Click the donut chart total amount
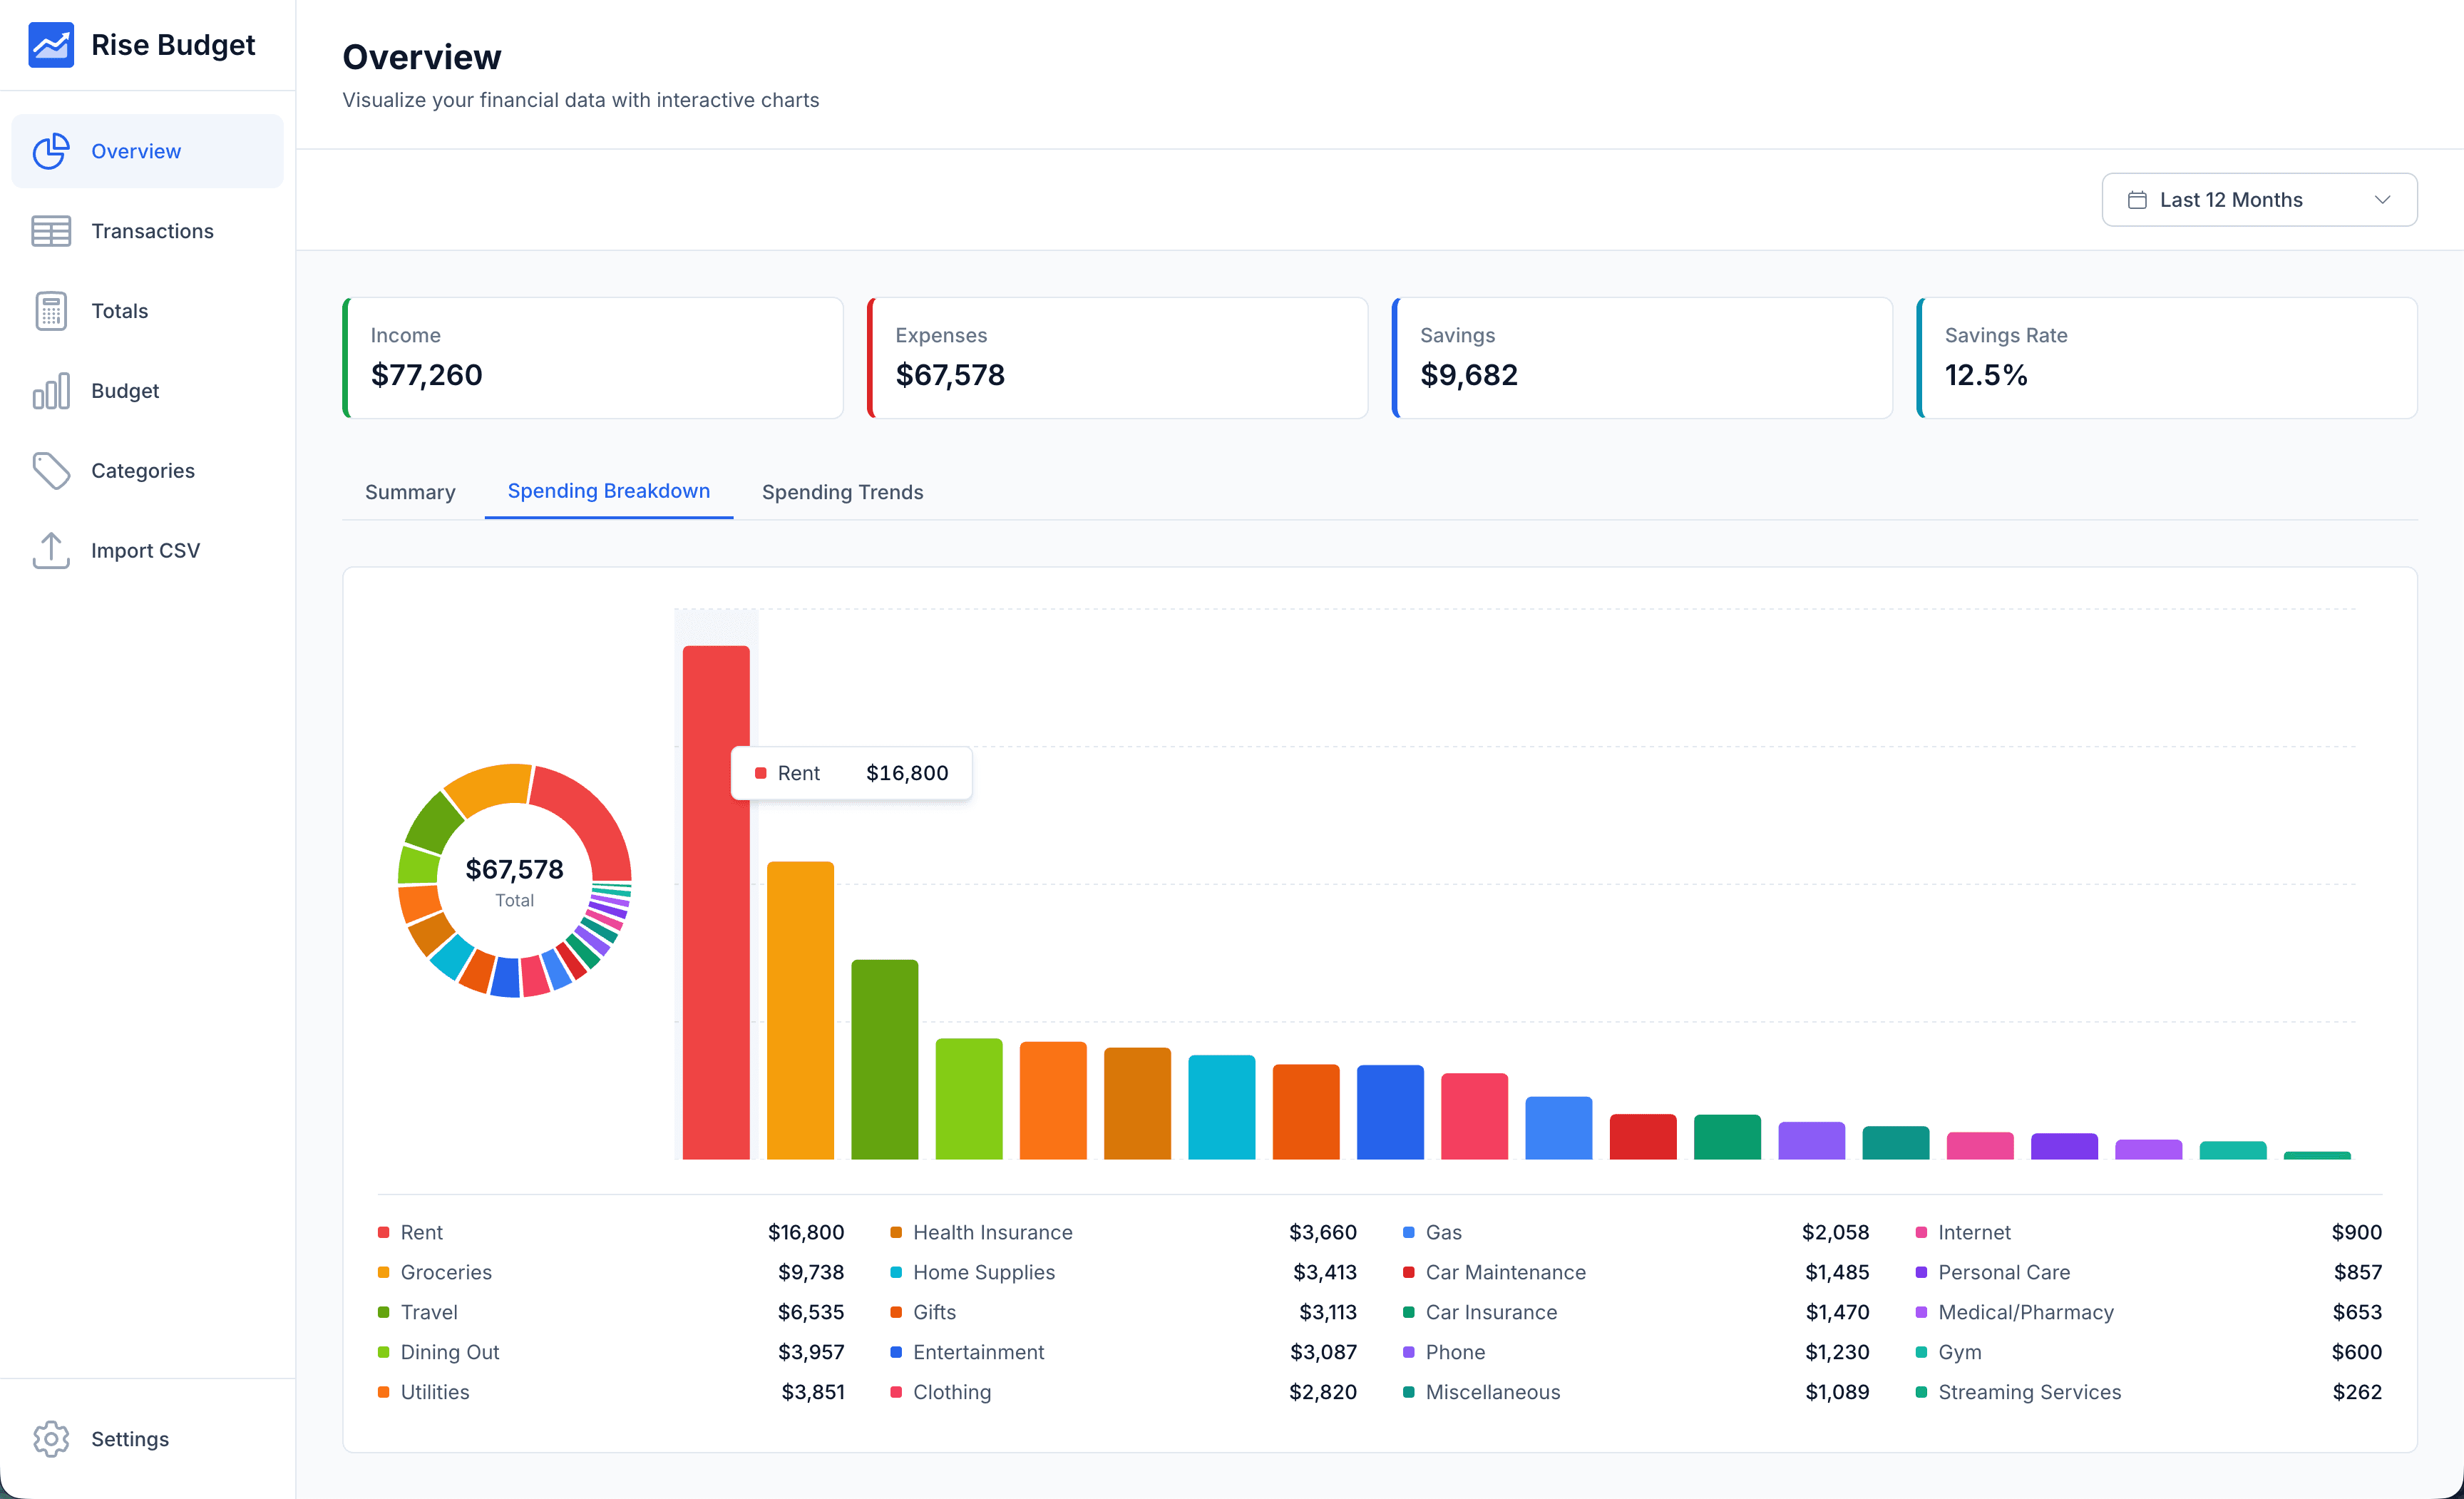The width and height of the screenshot is (2464, 1499). tap(514, 869)
